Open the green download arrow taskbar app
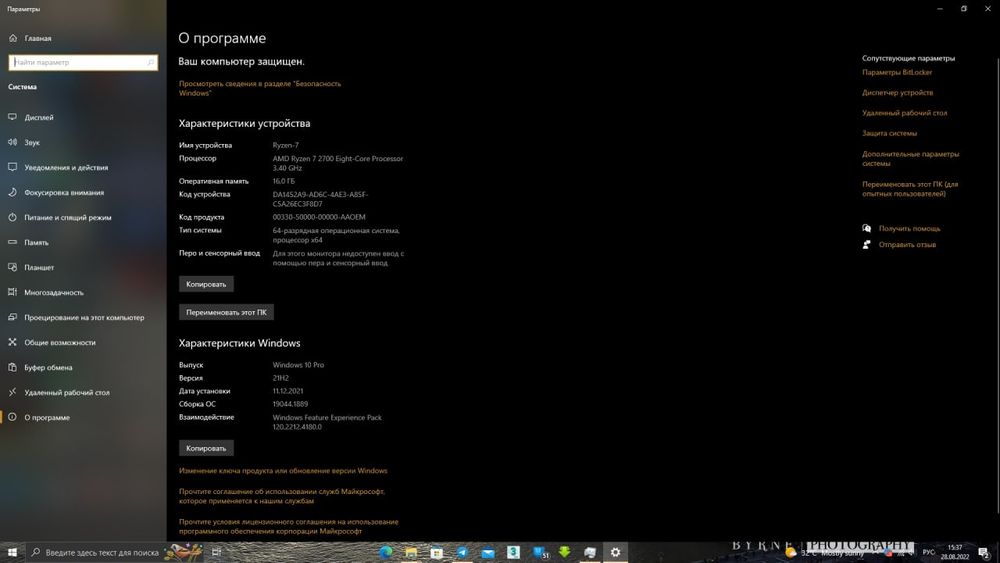This screenshot has height=563, width=1000. (565, 552)
